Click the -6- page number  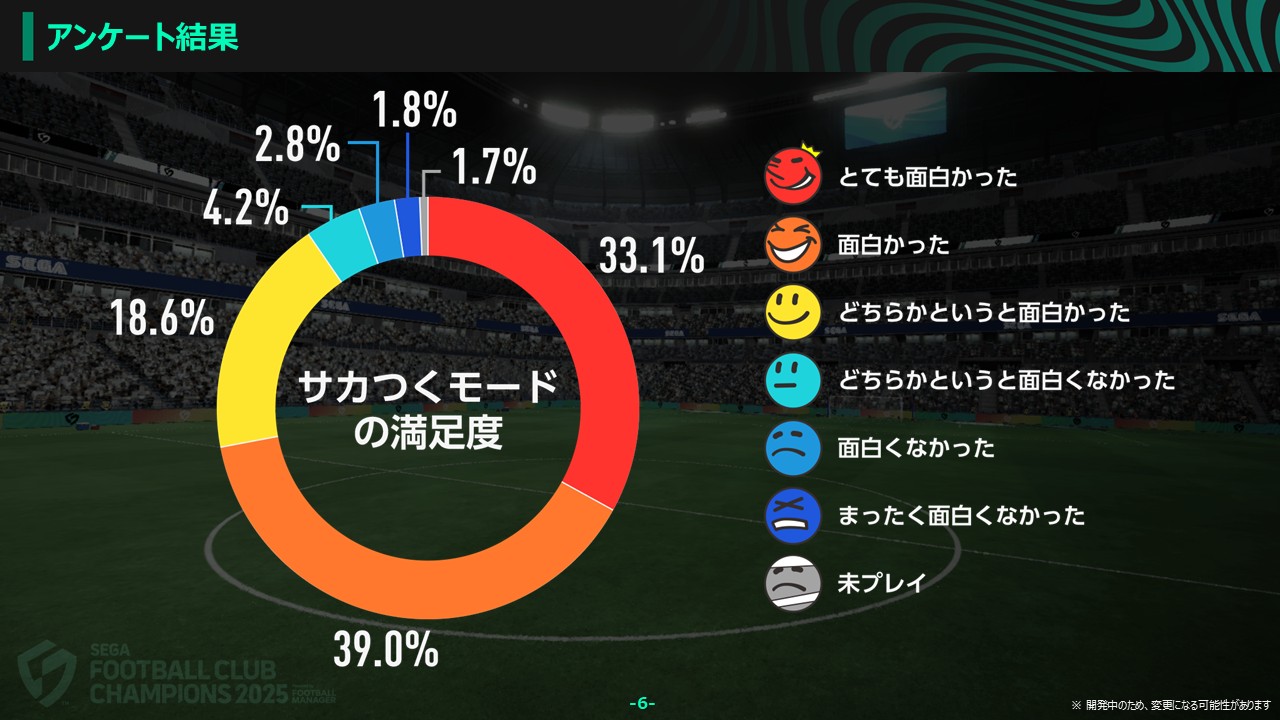pyautogui.click(x=642, y=703)
